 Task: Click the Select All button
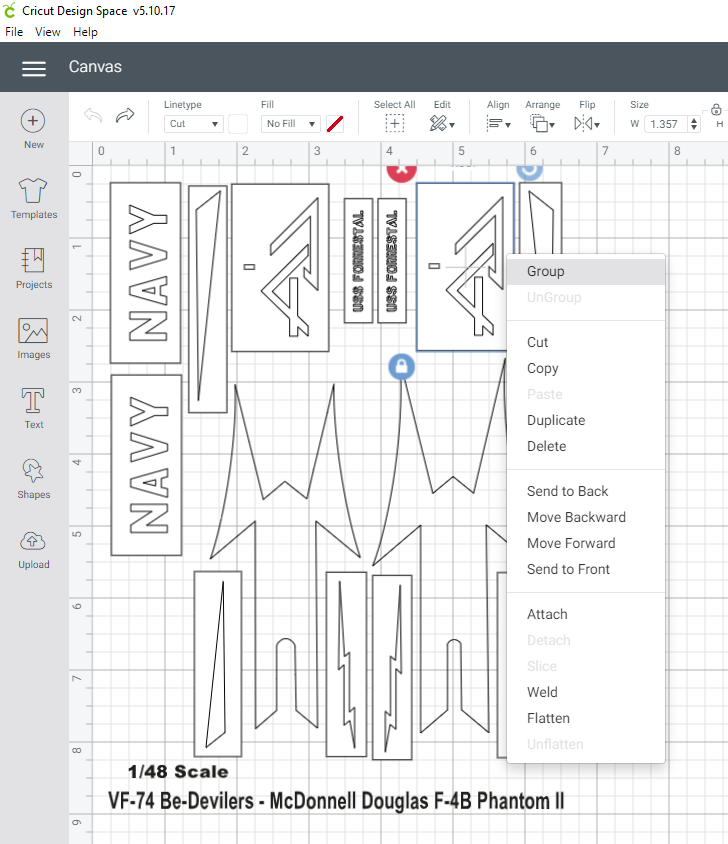[x=395, y=123]
